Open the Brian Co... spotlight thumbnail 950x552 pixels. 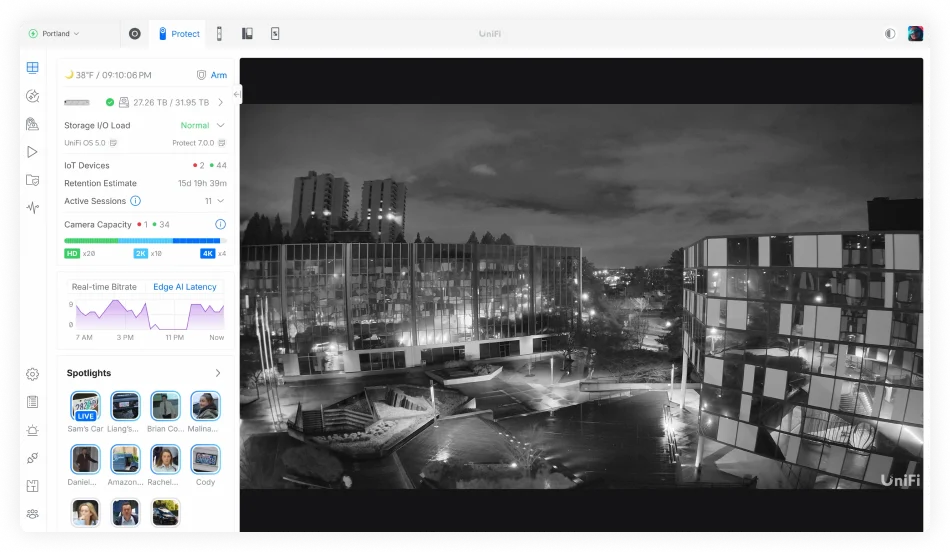(165, 406)
